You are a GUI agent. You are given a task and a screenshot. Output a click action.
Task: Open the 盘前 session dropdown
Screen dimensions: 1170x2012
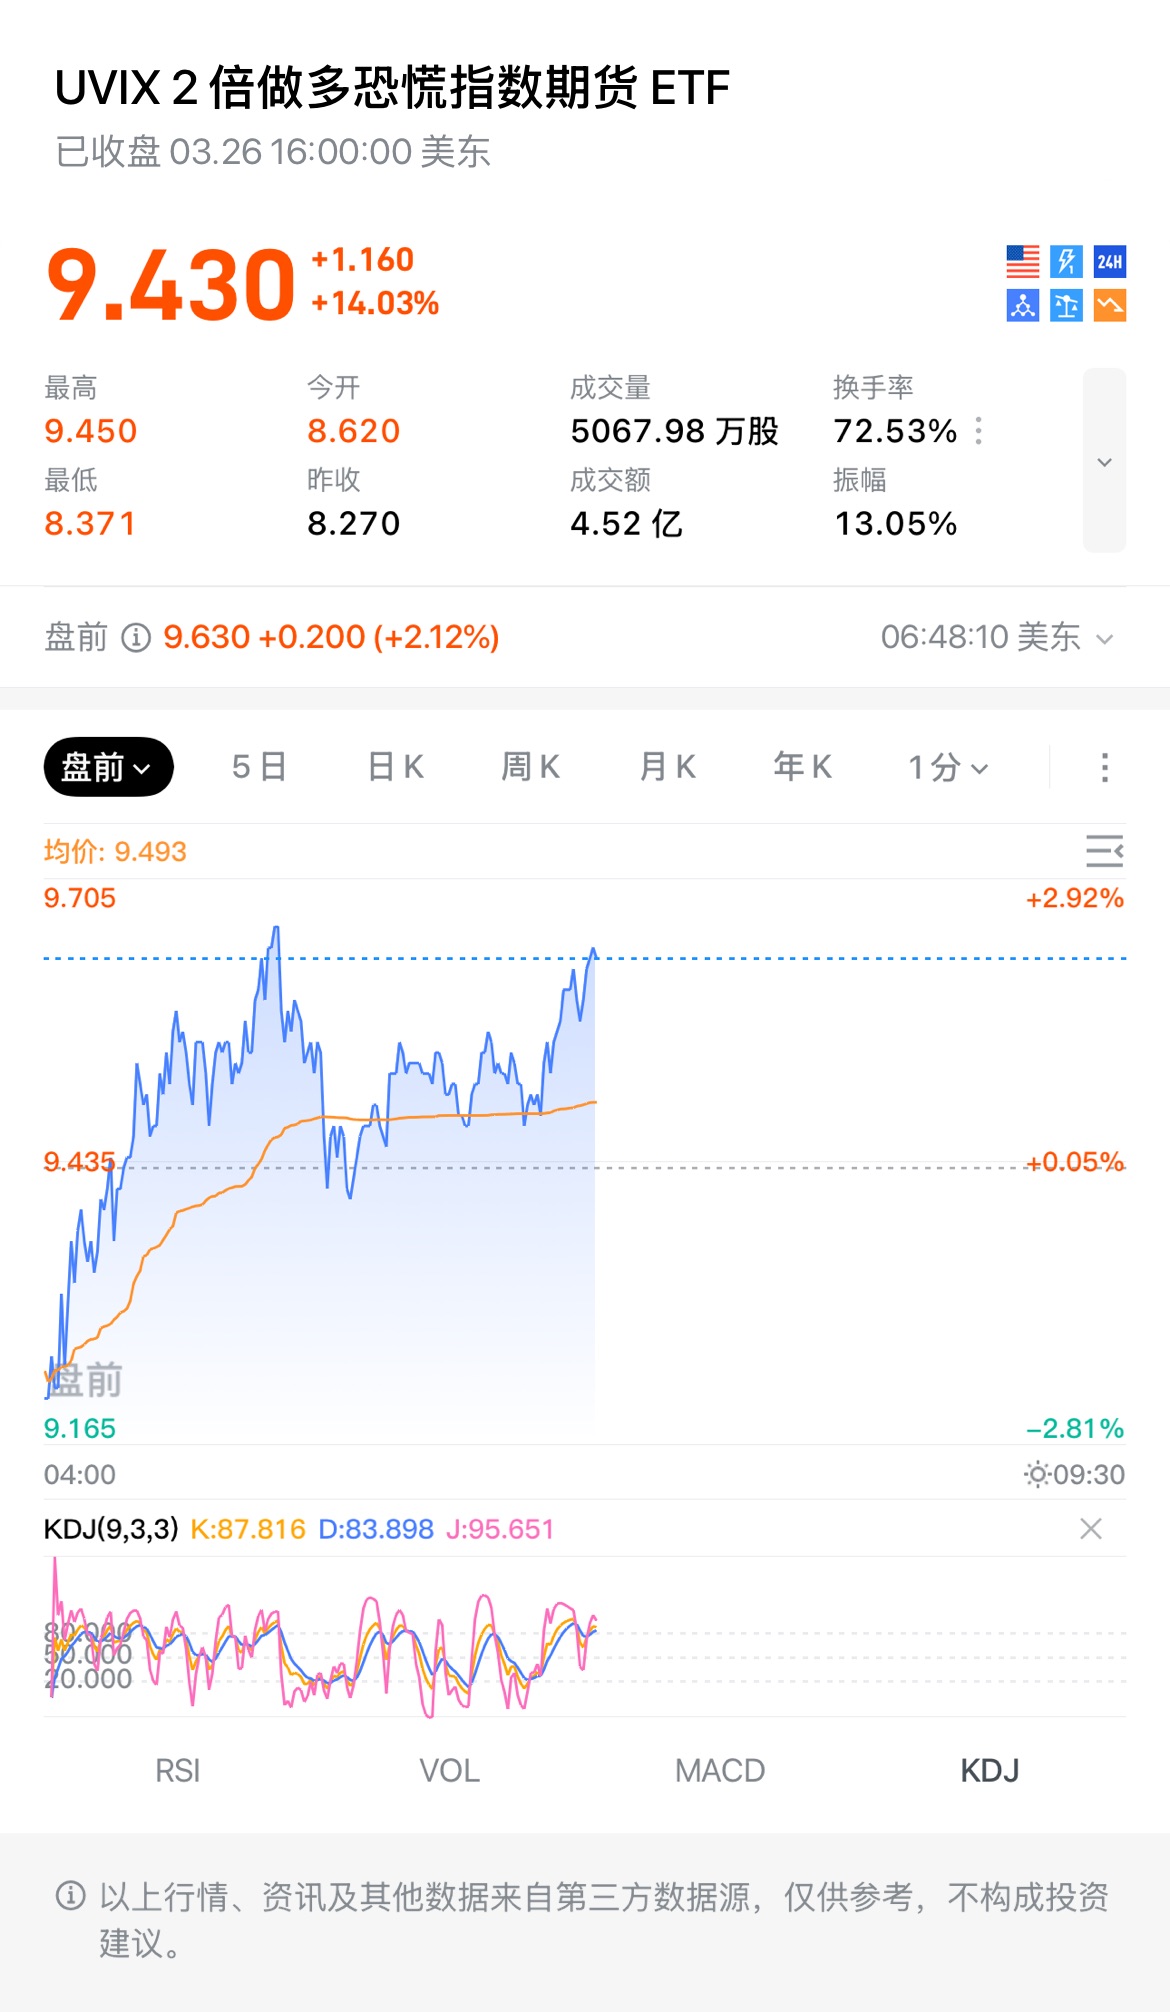click(108, 767)
